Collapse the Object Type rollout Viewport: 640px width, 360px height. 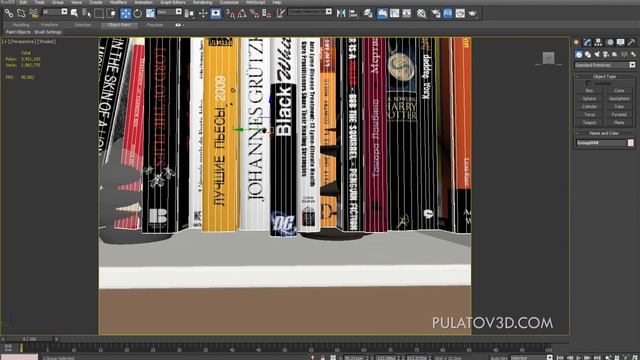604,76
